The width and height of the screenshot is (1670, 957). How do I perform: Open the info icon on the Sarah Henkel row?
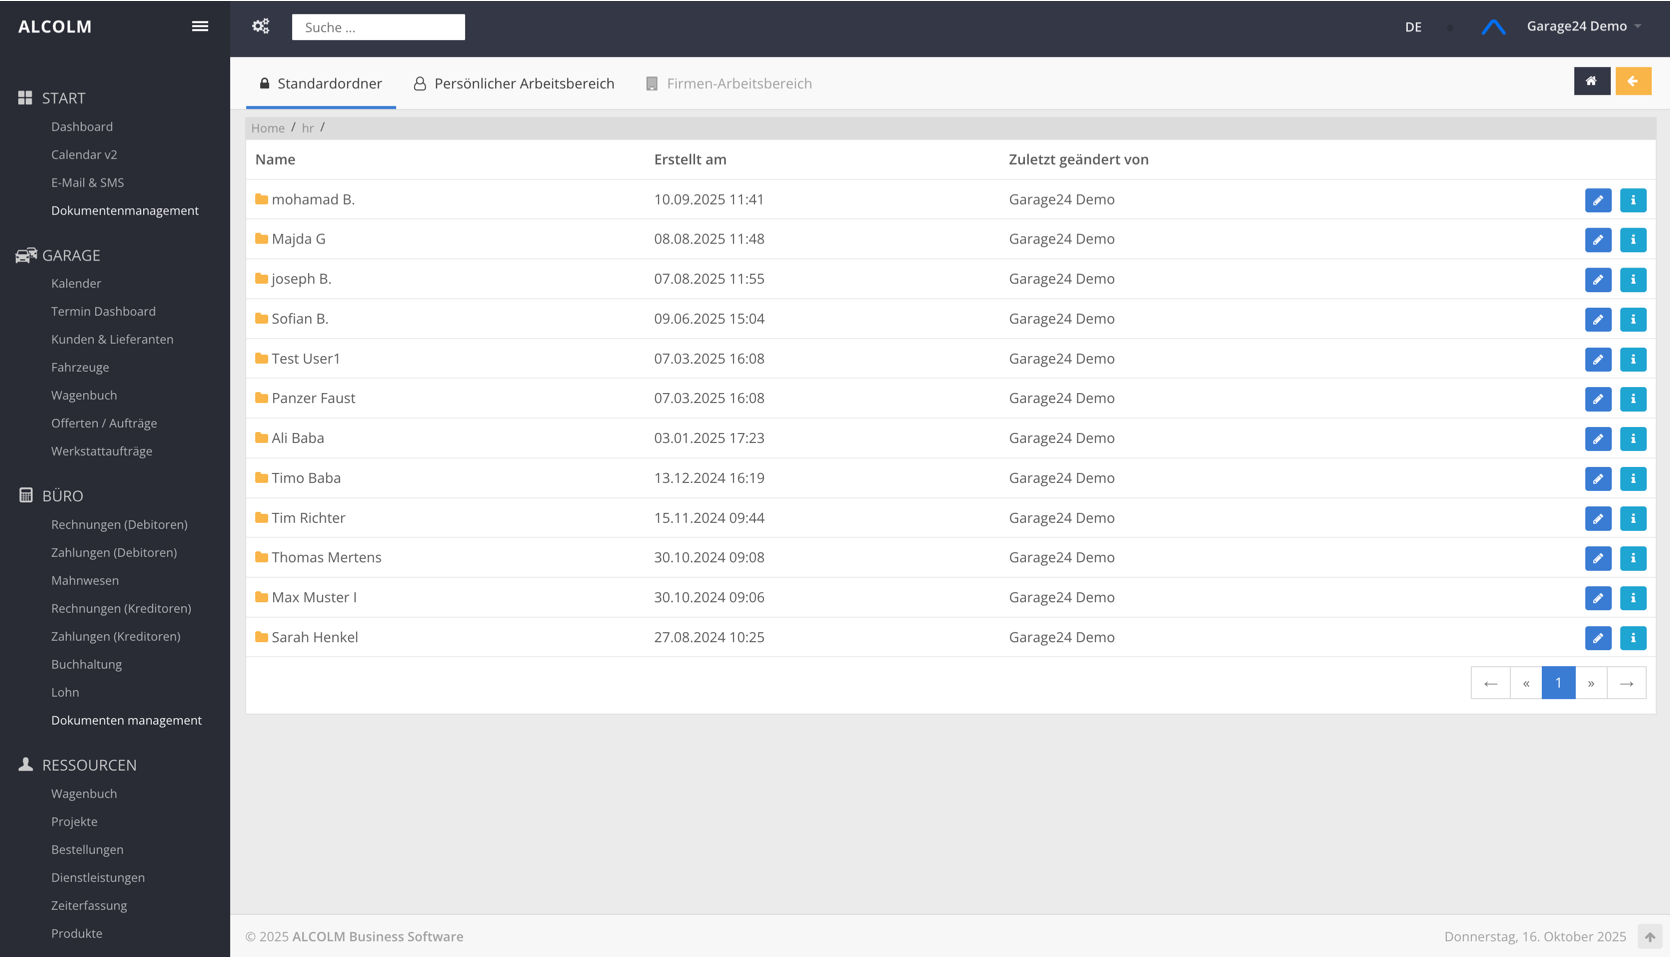pos(1633,638)
